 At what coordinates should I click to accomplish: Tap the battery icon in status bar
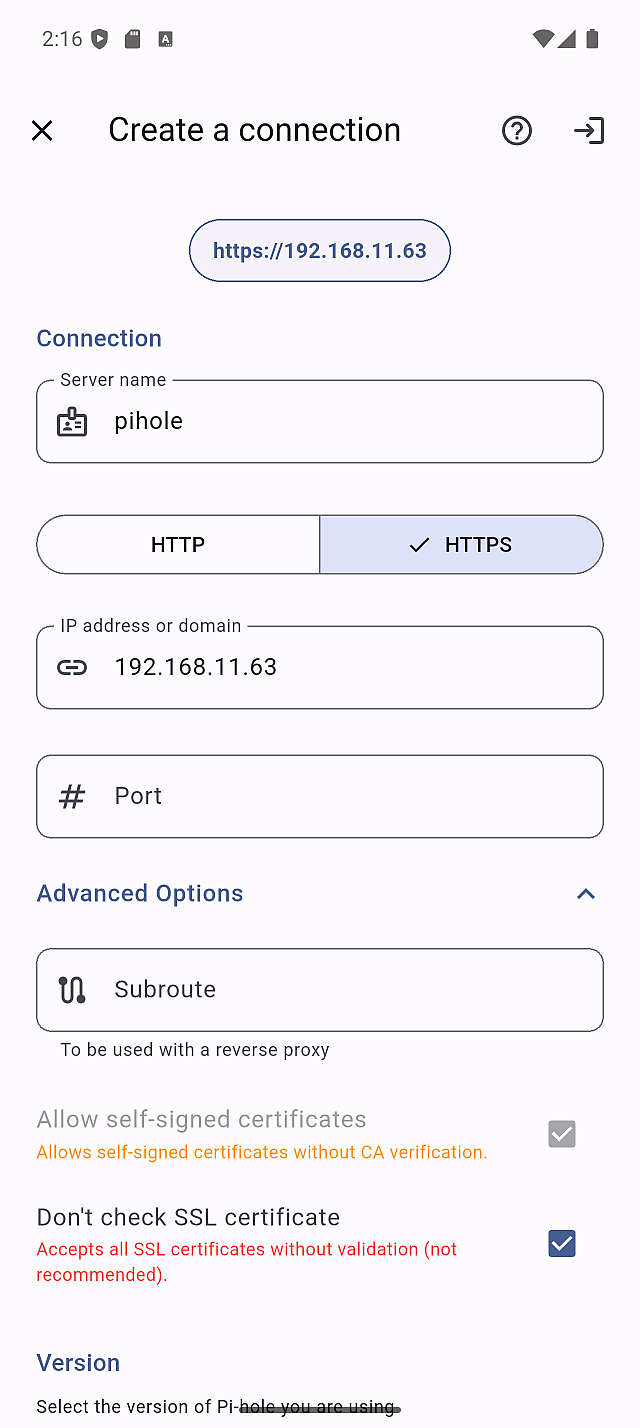(592, 39)
